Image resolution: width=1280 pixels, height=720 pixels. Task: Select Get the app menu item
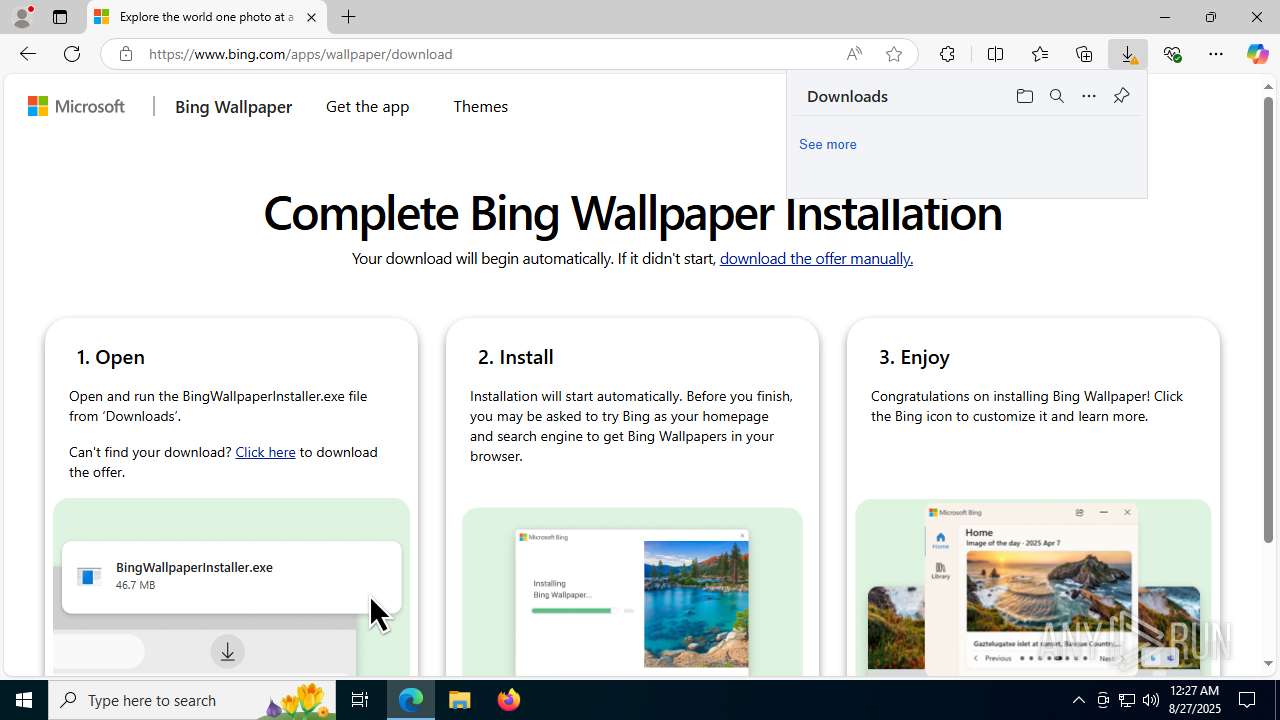367,107
